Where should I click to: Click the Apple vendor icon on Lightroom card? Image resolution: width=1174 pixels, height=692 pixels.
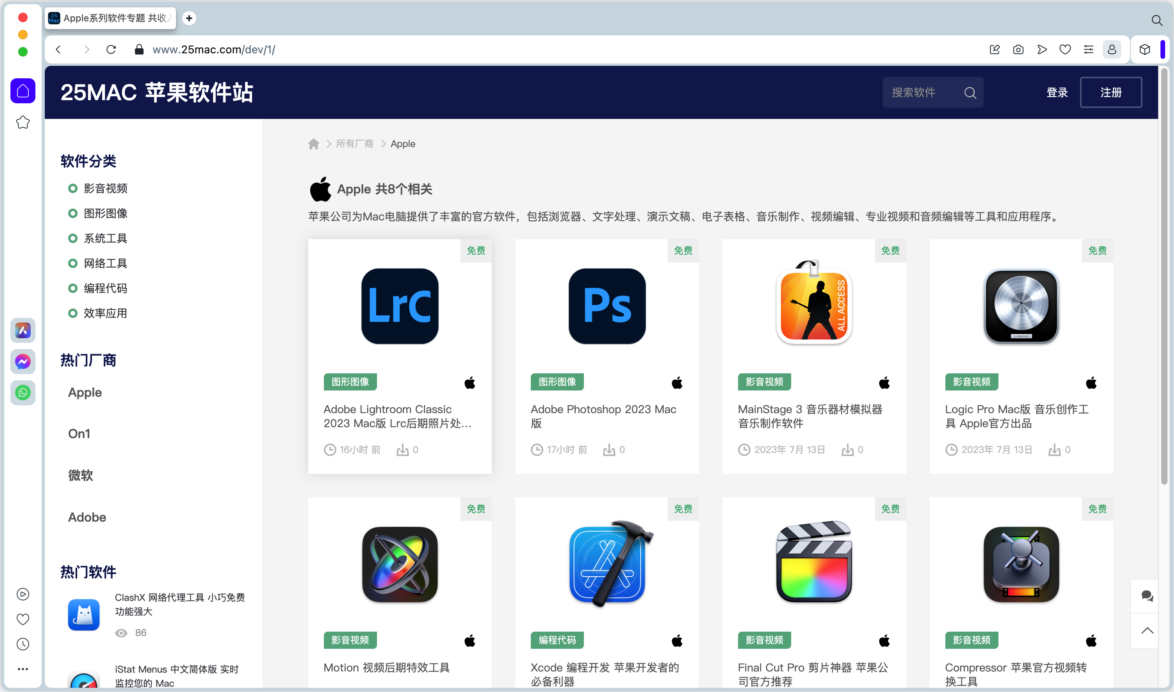click(x=469, y=383)
